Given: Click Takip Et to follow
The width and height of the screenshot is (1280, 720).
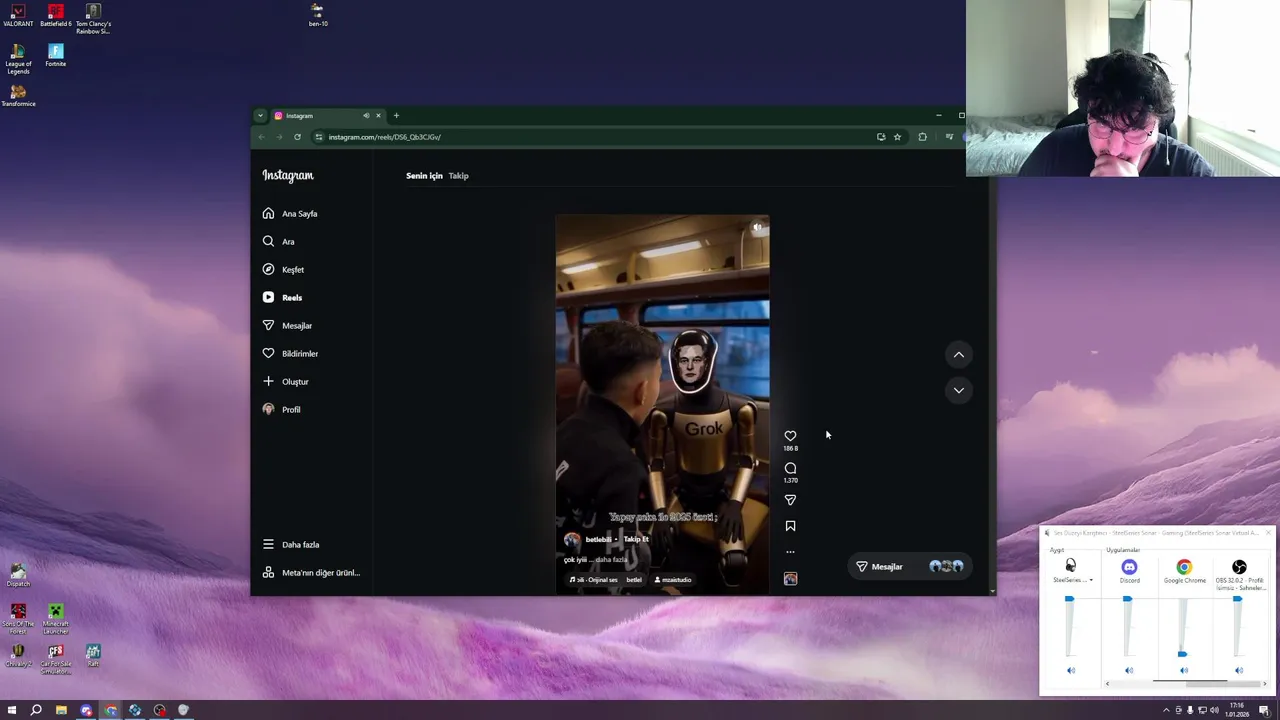Looking at the screenshot, I should pos(636,539).
